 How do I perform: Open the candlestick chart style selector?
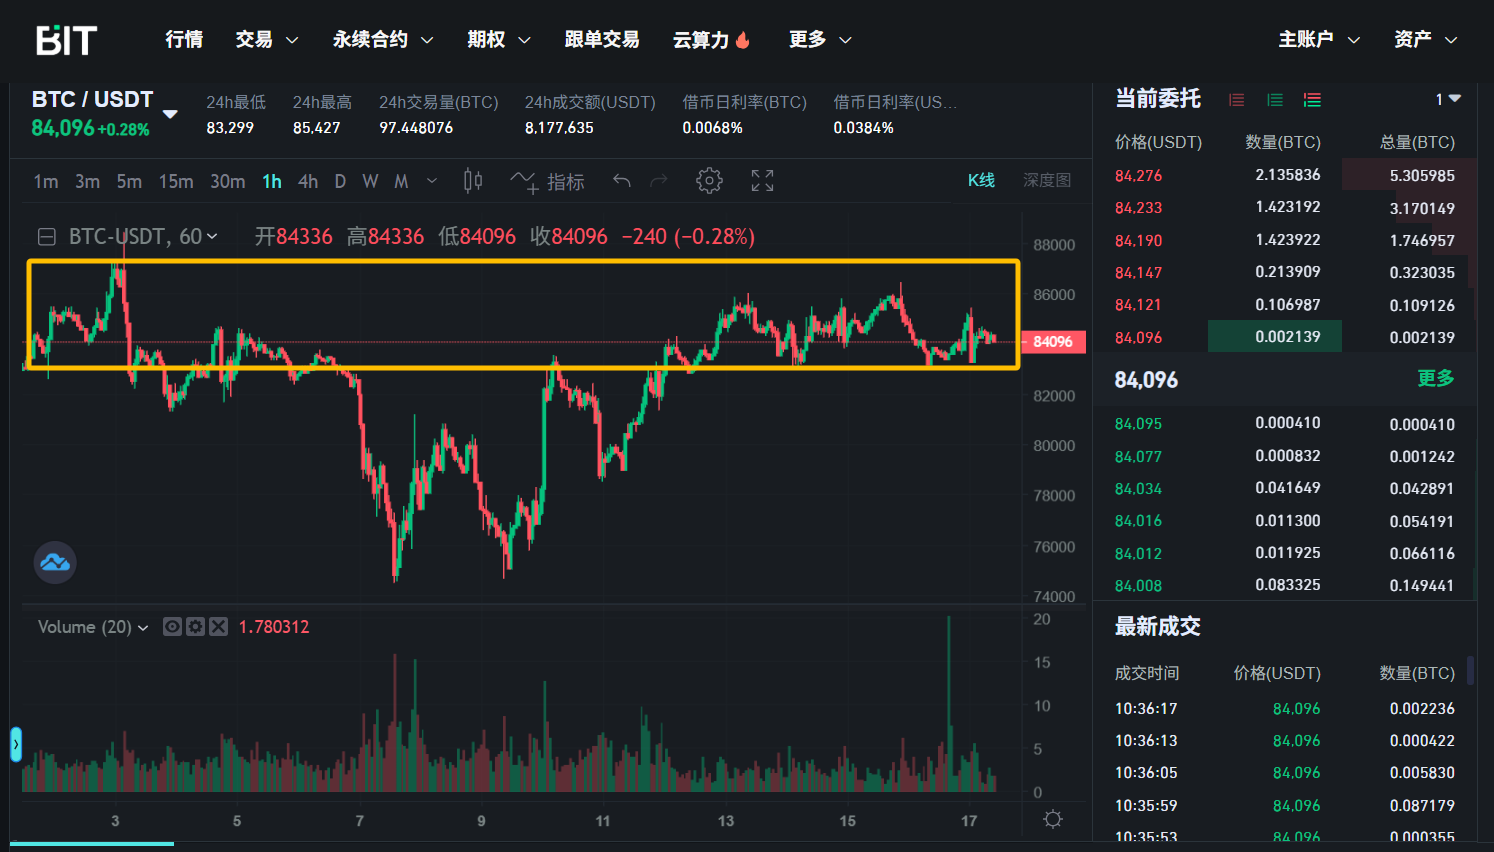(x=473, y=181)
